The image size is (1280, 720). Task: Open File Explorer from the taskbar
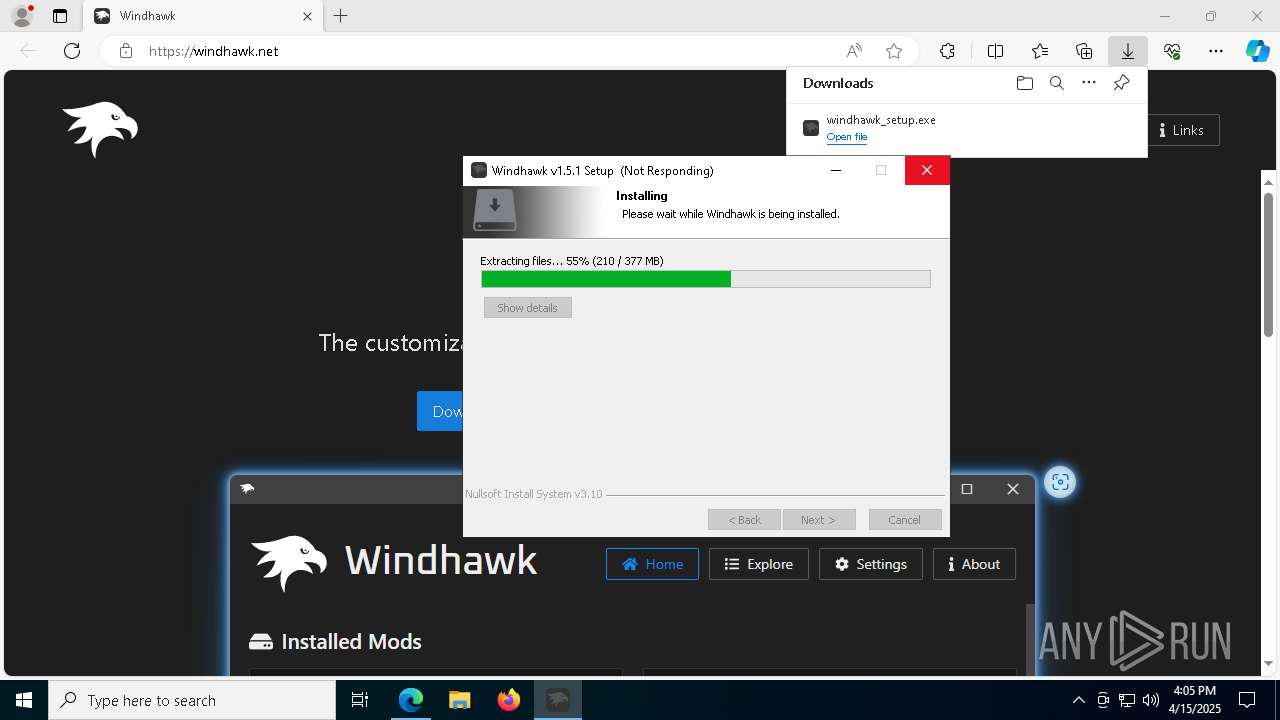[460, 700]
